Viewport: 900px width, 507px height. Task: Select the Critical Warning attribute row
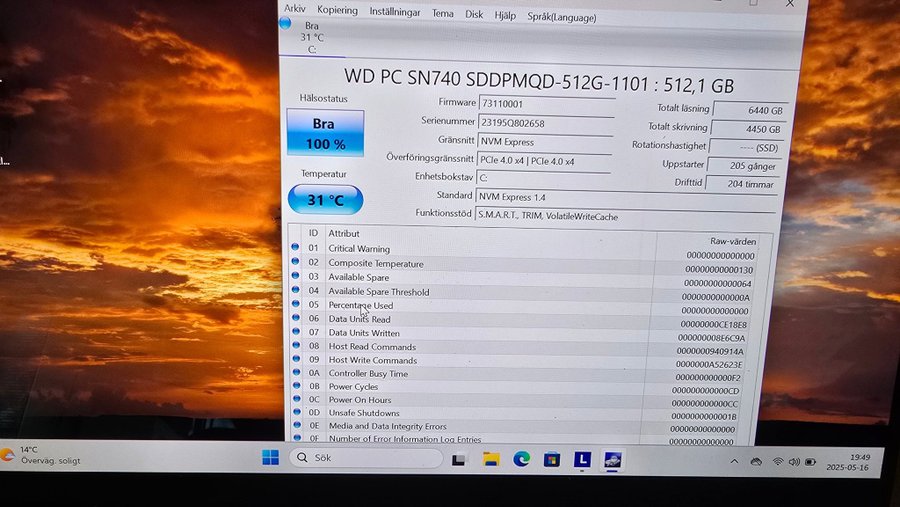point(525,252)
